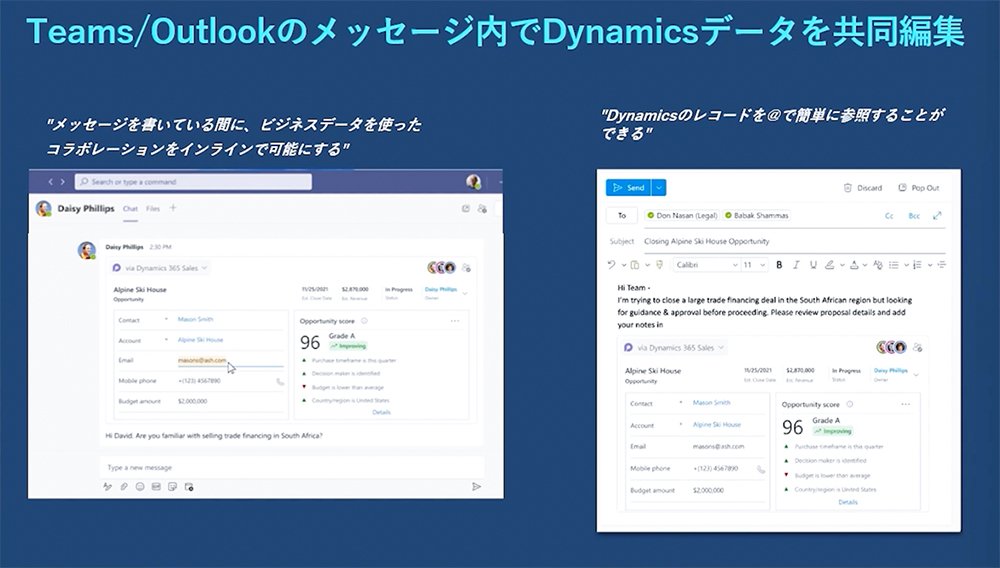This screenshot has height=568, width=1000.
Task: Open more options ellipsis on Outlook score card
Action: point(906,404)
